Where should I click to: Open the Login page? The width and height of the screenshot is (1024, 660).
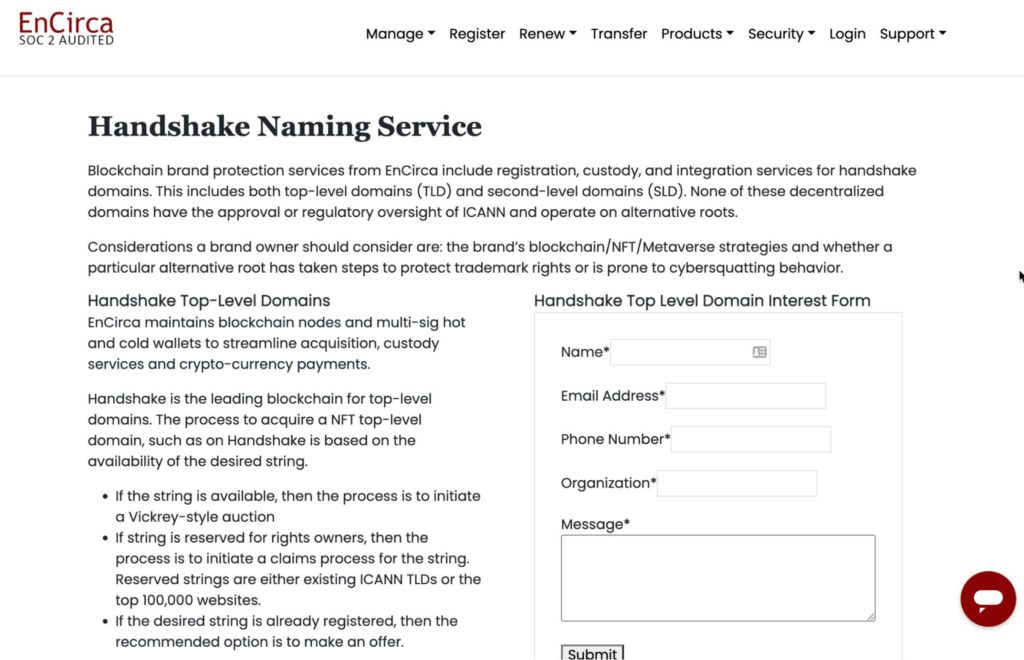(847, 34)
